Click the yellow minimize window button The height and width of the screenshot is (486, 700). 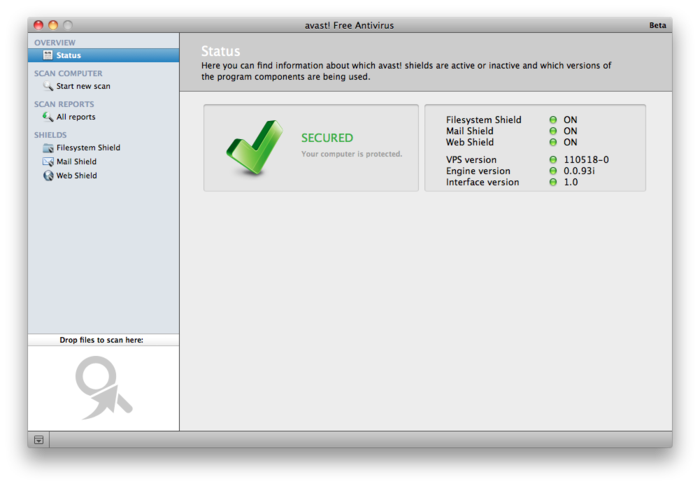tap(53, 25)
